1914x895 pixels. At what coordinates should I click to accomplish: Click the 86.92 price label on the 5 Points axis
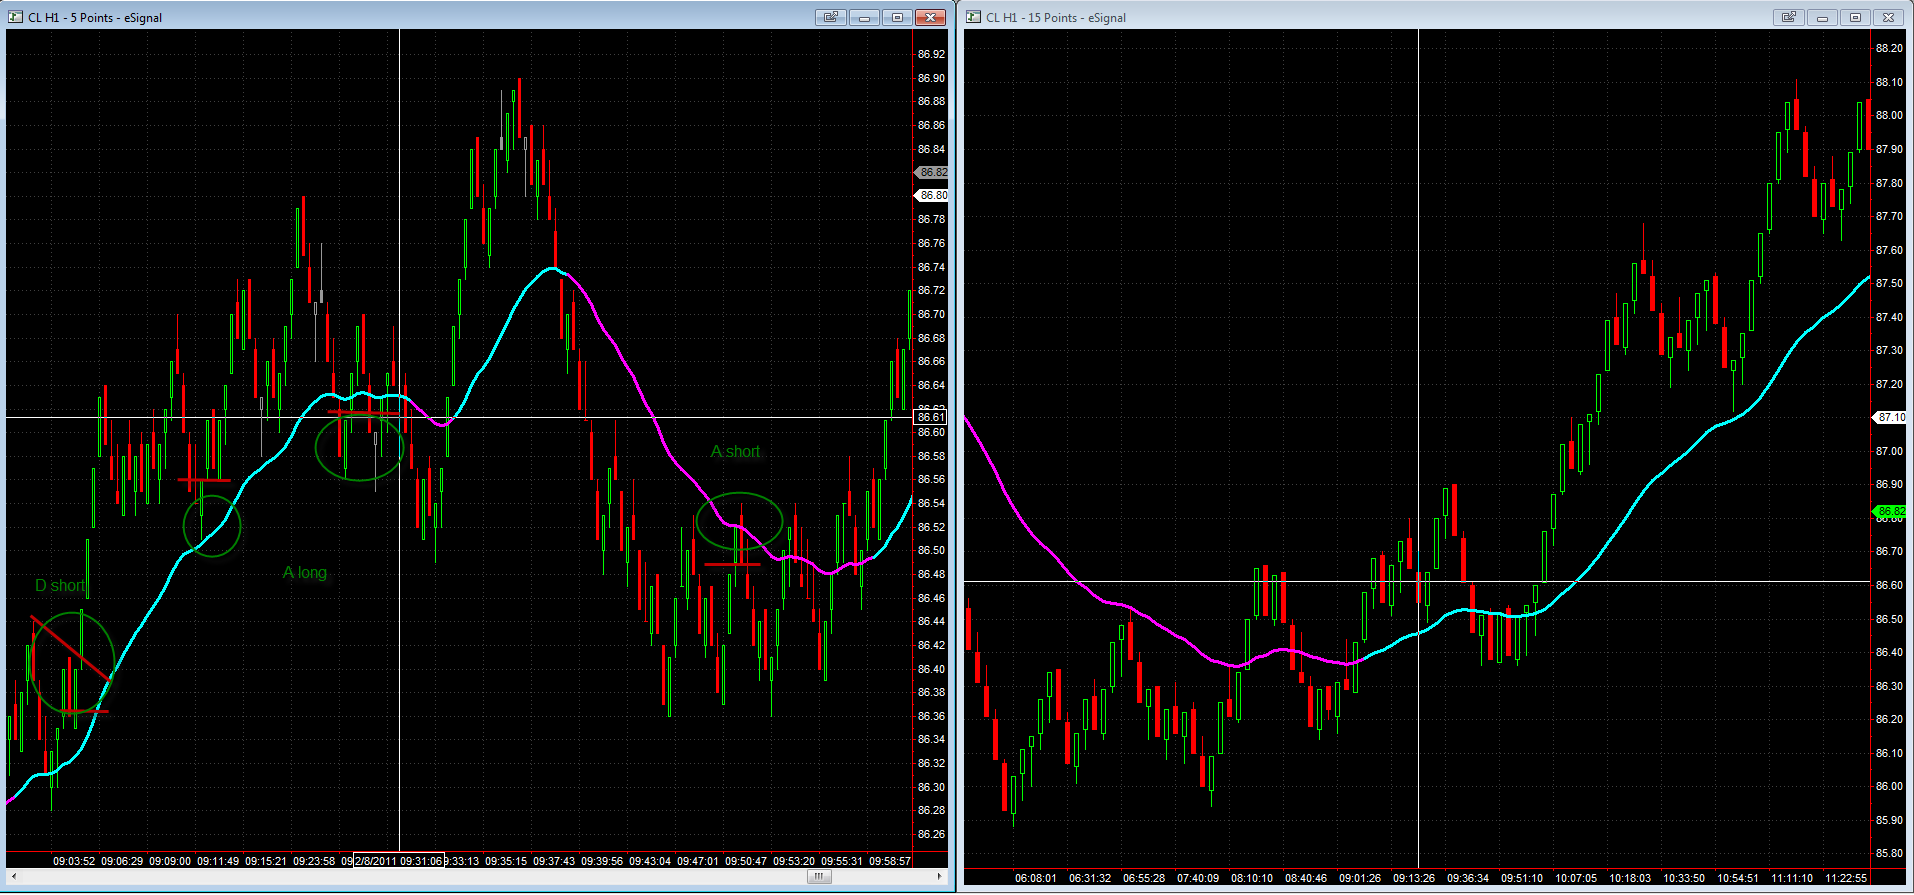pyautogui.click(x=931, y=54)
